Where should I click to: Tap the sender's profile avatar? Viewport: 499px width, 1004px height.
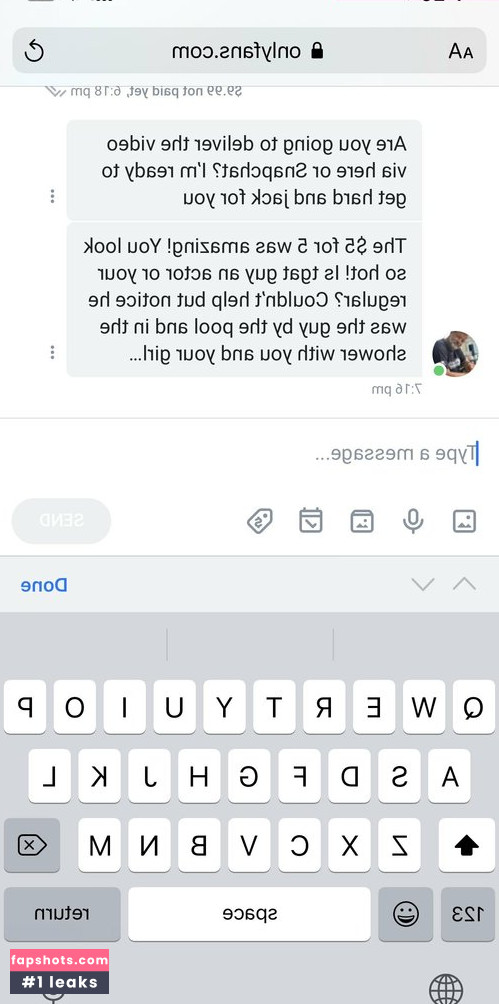(x=455, y=354)
